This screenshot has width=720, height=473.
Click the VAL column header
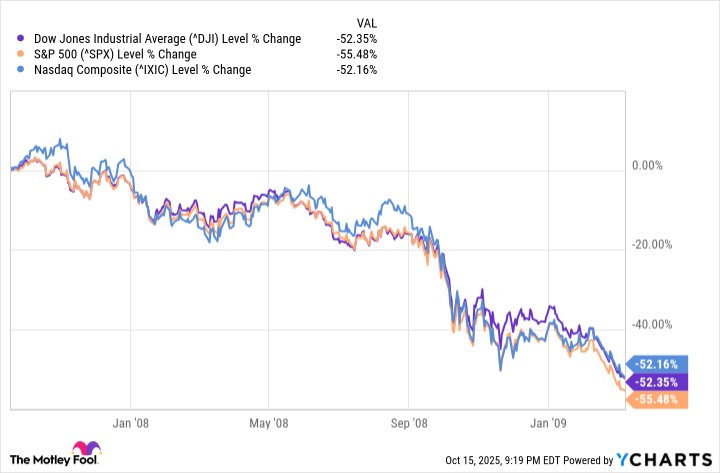click(367, 21)
